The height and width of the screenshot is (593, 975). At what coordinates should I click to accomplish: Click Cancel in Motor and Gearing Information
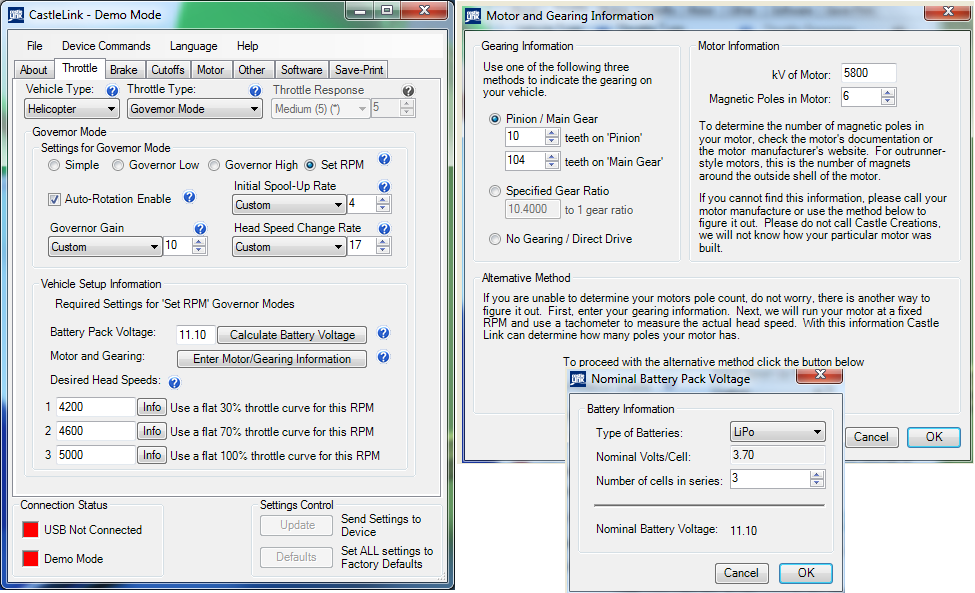click(871, 436)
